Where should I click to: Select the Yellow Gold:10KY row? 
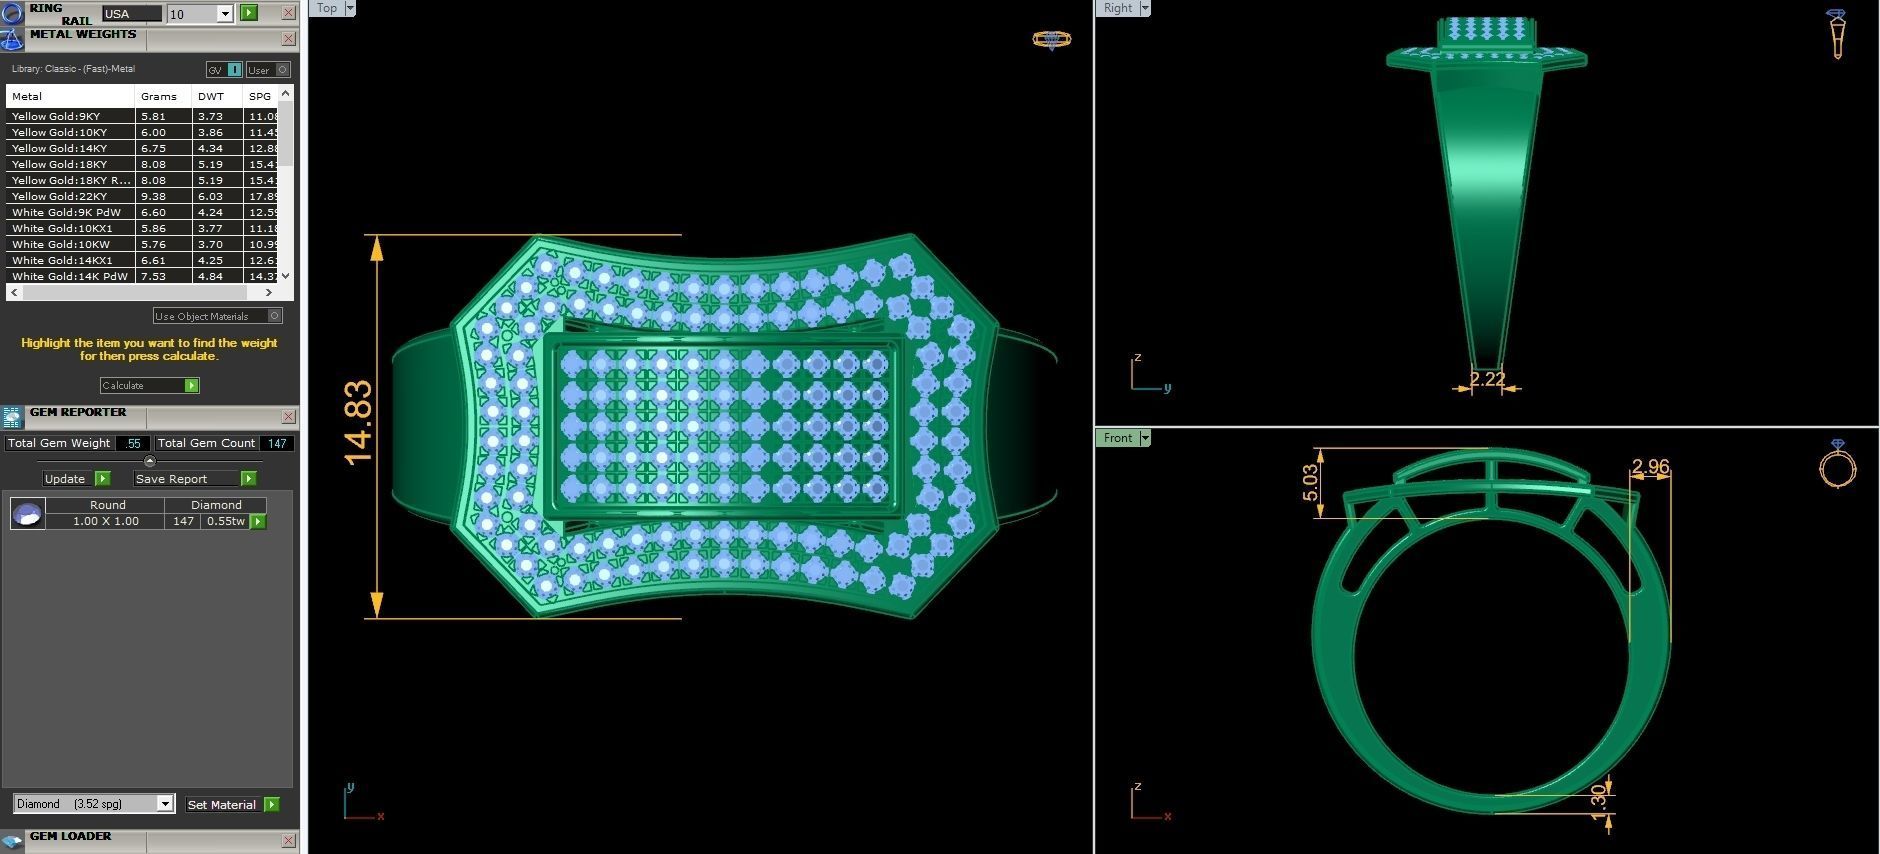click(142, 132)
